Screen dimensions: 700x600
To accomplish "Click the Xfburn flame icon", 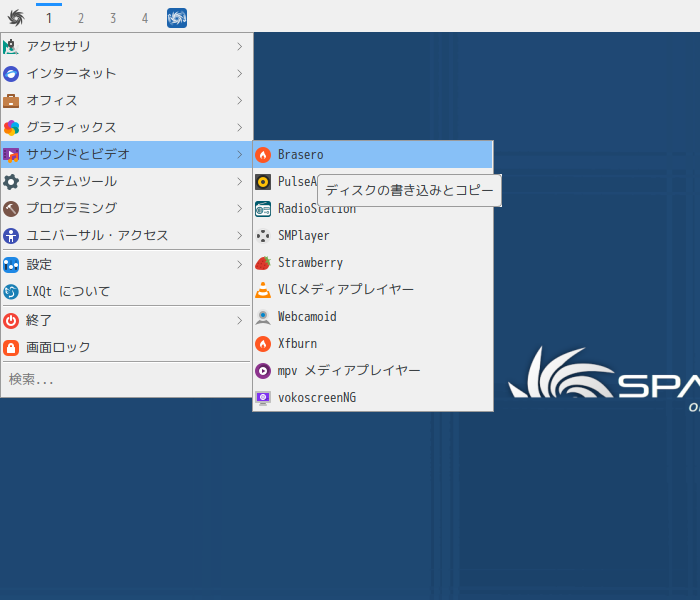I will pyautogui.click(x=263, y=344).
